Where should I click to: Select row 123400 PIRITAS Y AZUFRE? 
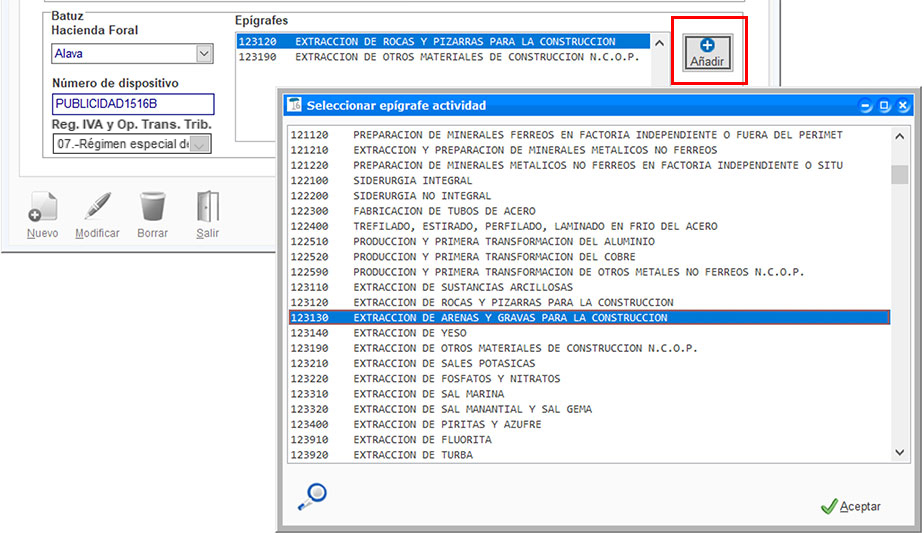[589, 425]
